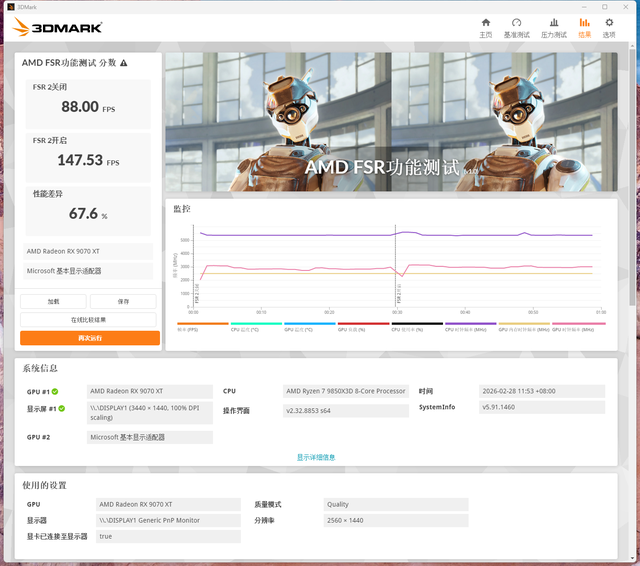Toggle the 帧率 (FPS) orange legend series
This screenshot has height=566, width=640.
202,326
